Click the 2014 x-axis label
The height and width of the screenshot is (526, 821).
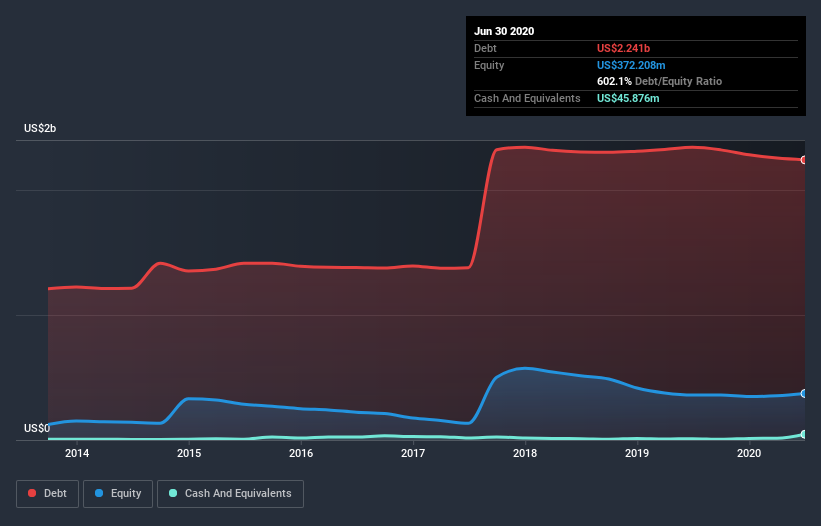77,453
